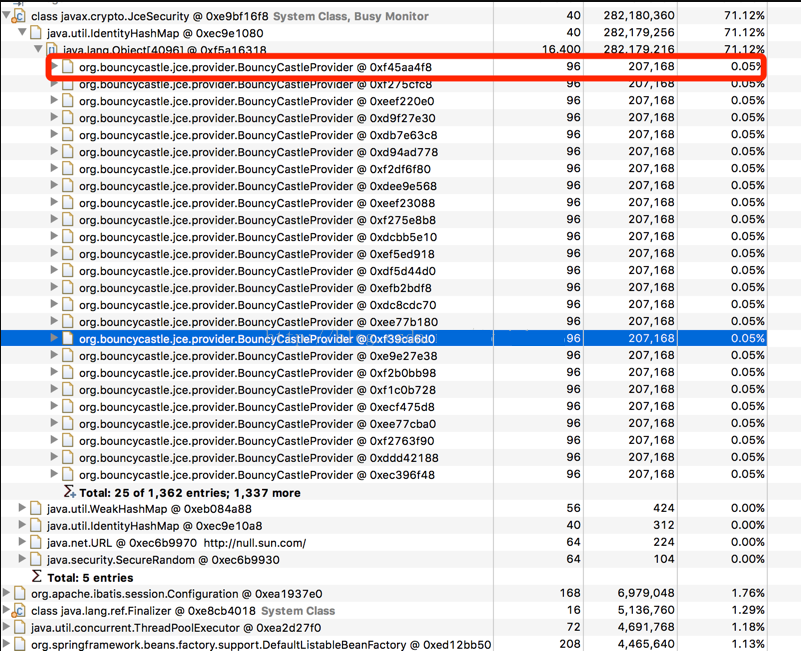This screenshot has width=801, height=651.
Task: Click object icon of BouncyCastleProvider @ 0xefb2bdf8
Action: (68, 287)
